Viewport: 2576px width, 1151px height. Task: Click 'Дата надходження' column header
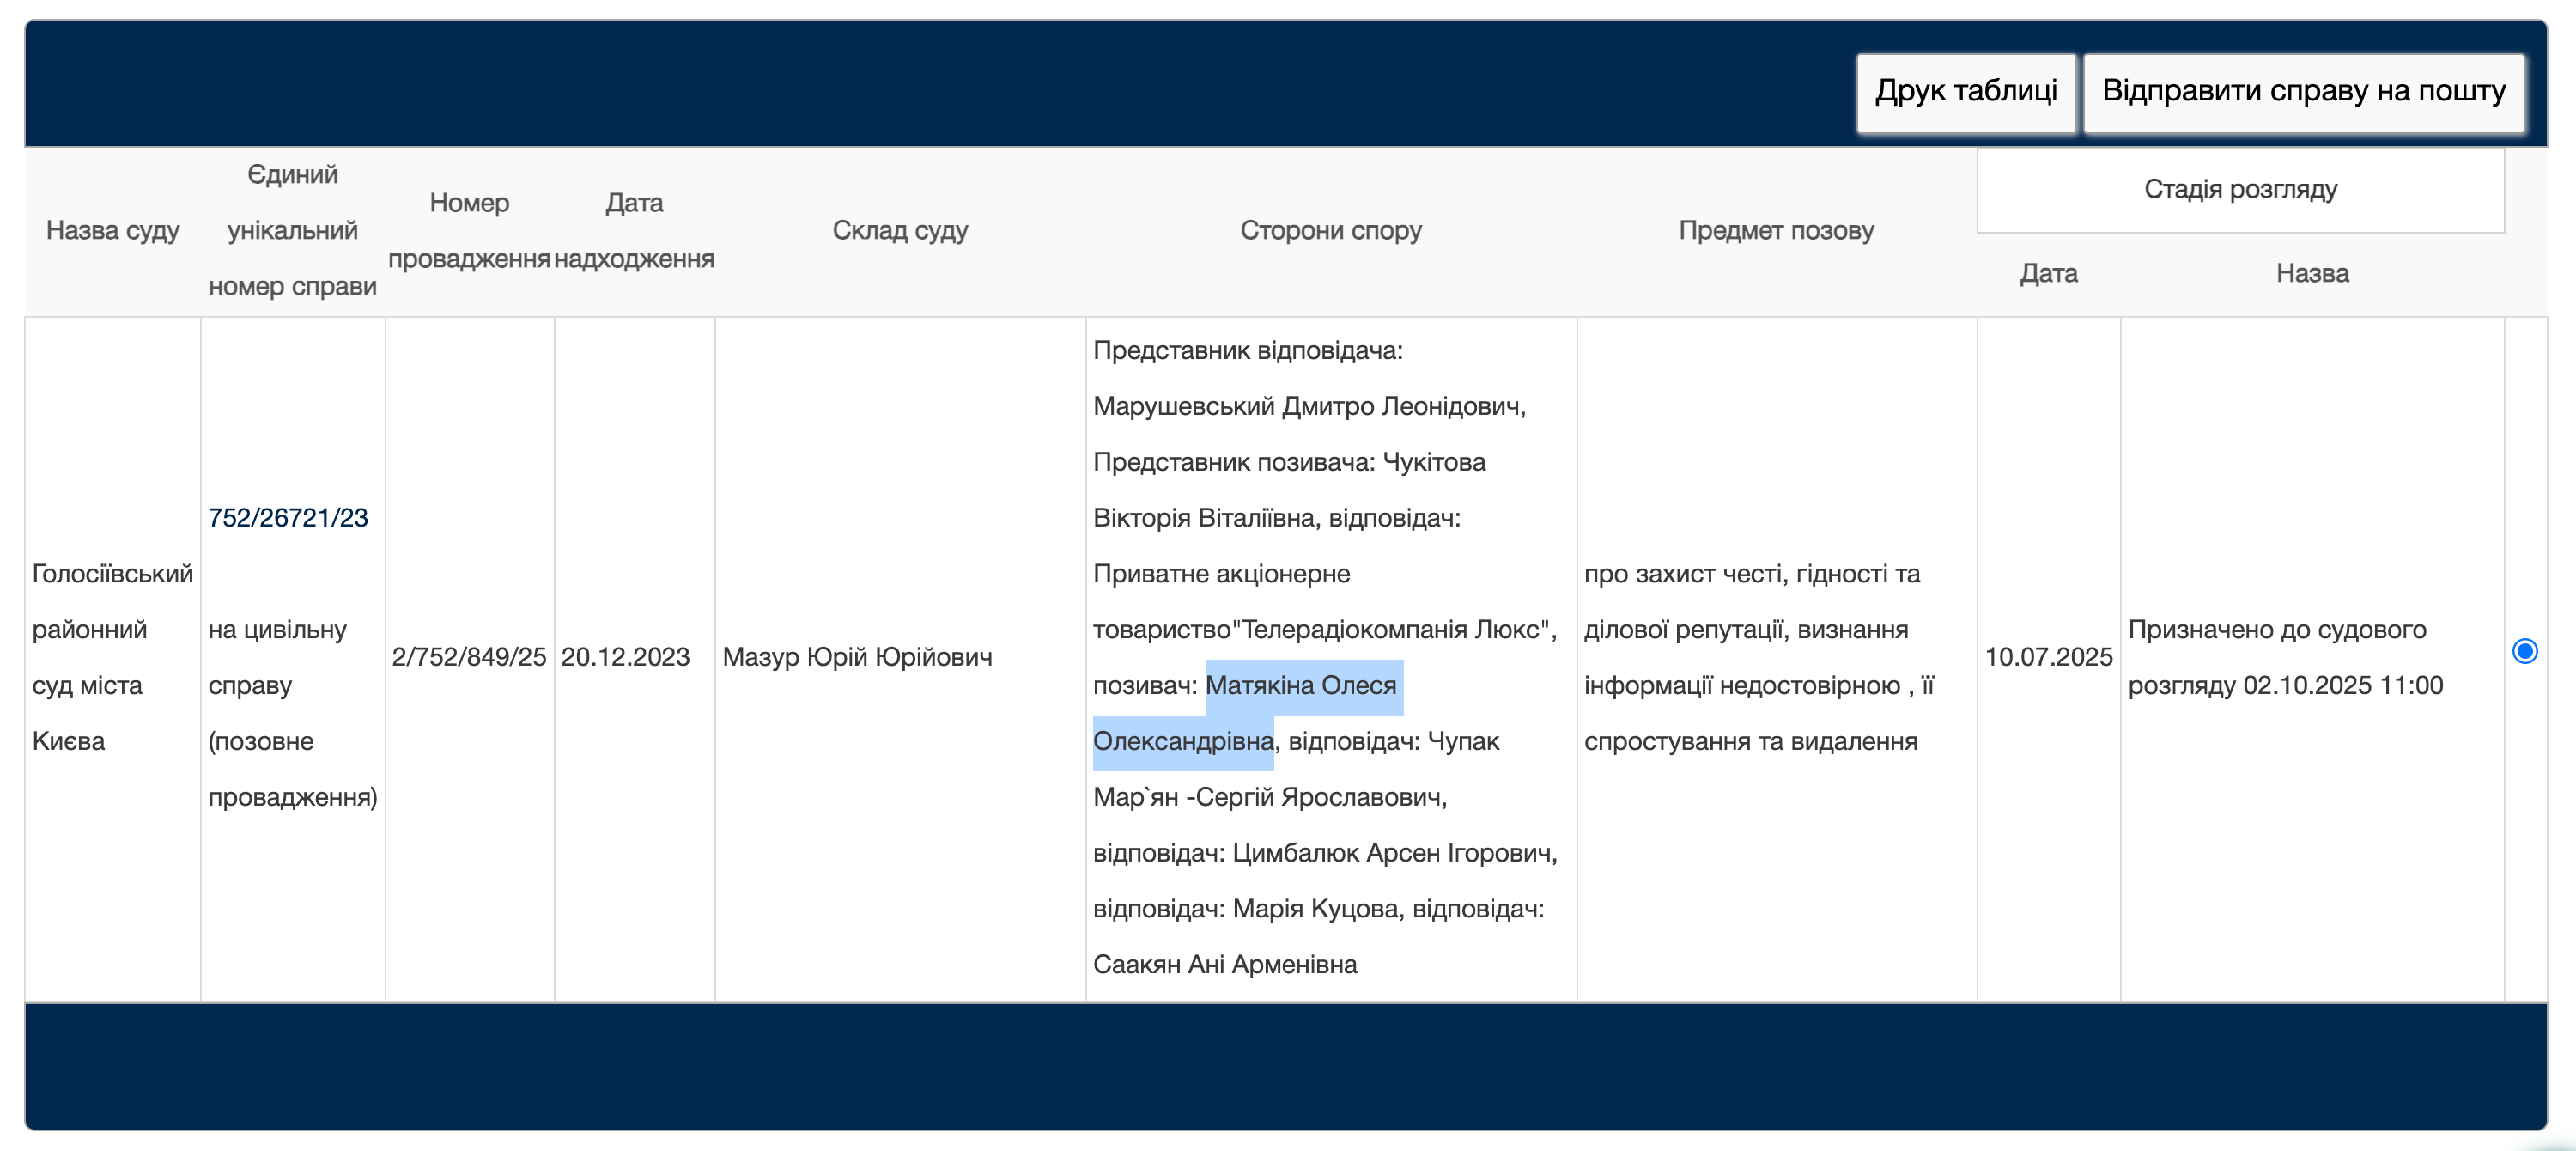[634, 231]
